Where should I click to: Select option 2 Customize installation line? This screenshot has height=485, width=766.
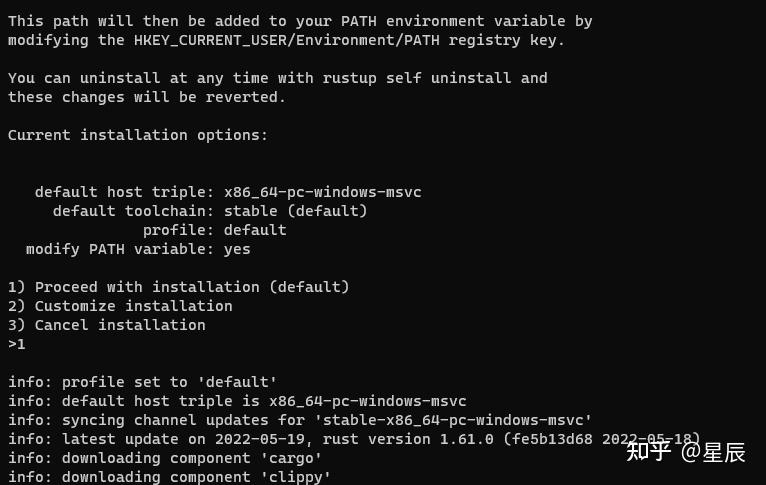[x=120, y=306]
